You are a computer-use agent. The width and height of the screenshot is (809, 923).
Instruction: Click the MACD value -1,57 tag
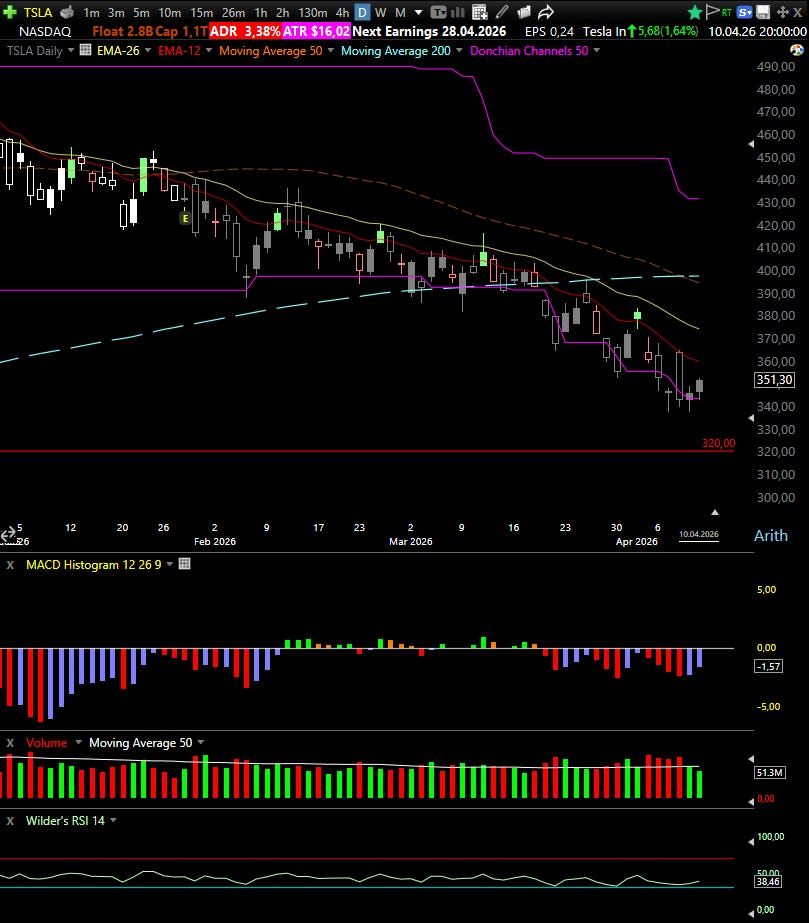[768, 666]
